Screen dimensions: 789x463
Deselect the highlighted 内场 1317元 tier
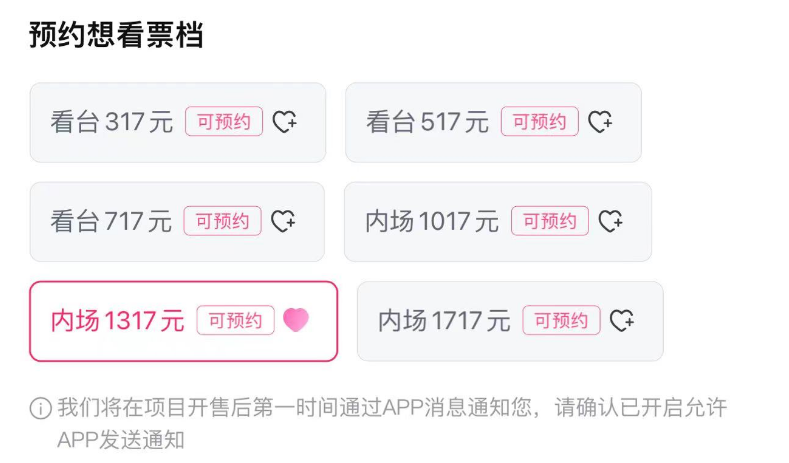pos(183,321)
